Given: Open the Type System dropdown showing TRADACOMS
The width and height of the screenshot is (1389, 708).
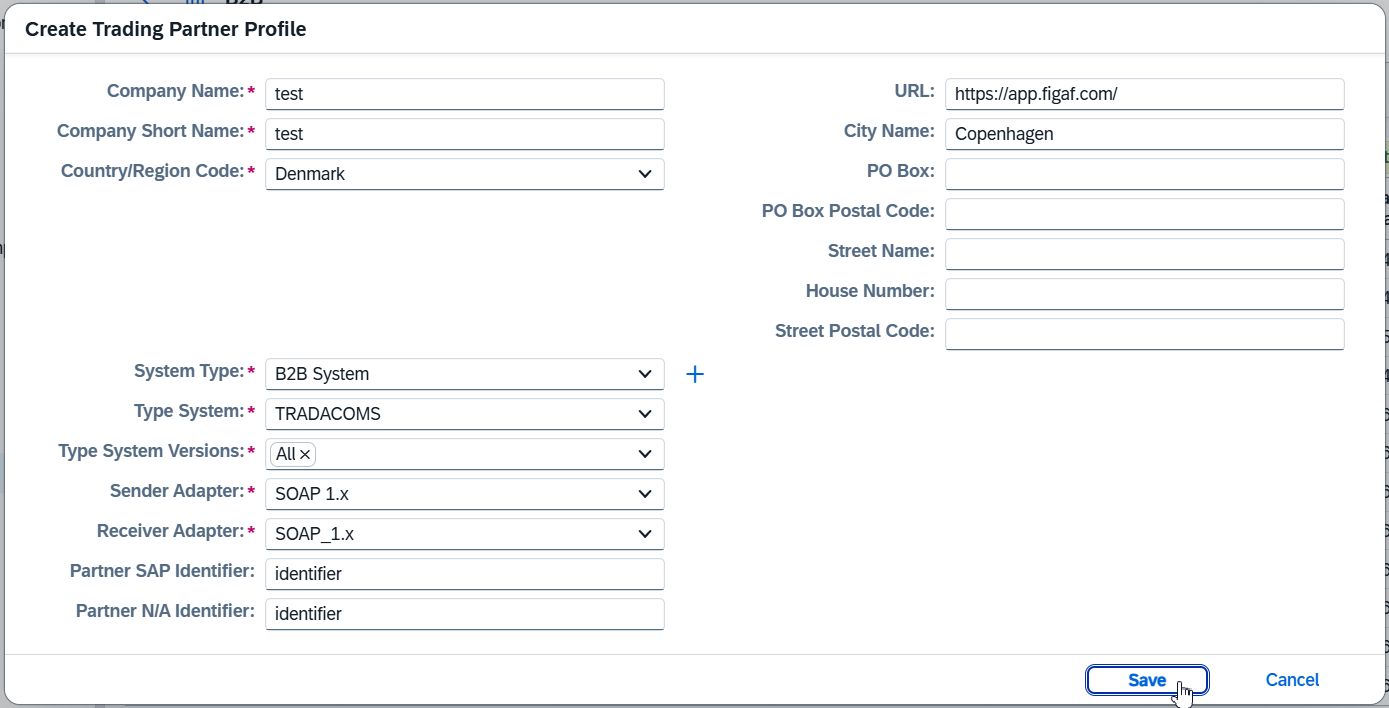Looking at the screenshot, I should click(x=645, y=414).
